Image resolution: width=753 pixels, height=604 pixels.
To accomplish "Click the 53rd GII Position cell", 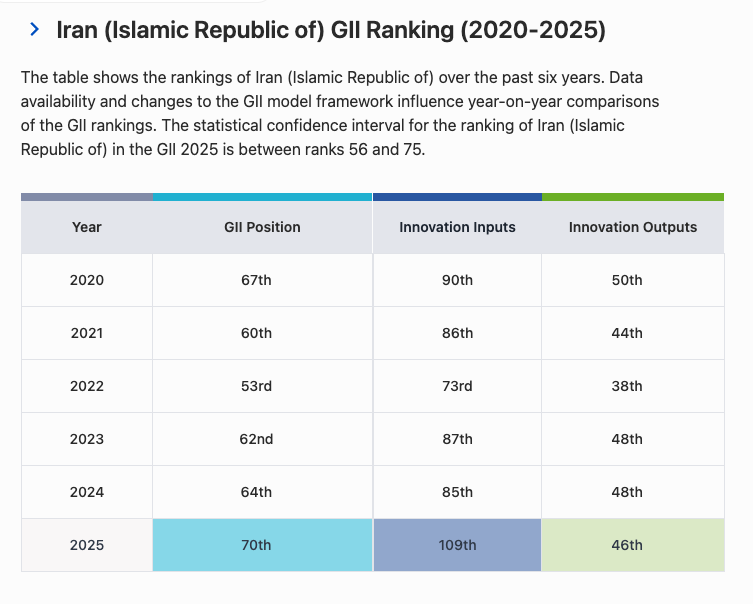I will coord(262,386).
